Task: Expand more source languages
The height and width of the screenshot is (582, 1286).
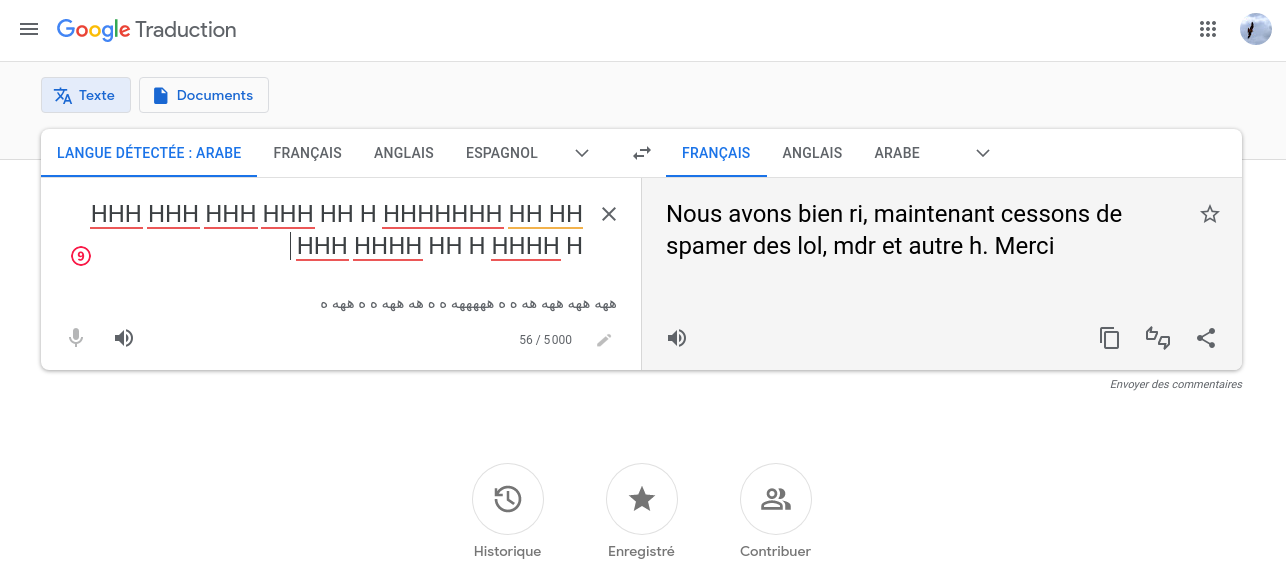Action: (582, 153)
